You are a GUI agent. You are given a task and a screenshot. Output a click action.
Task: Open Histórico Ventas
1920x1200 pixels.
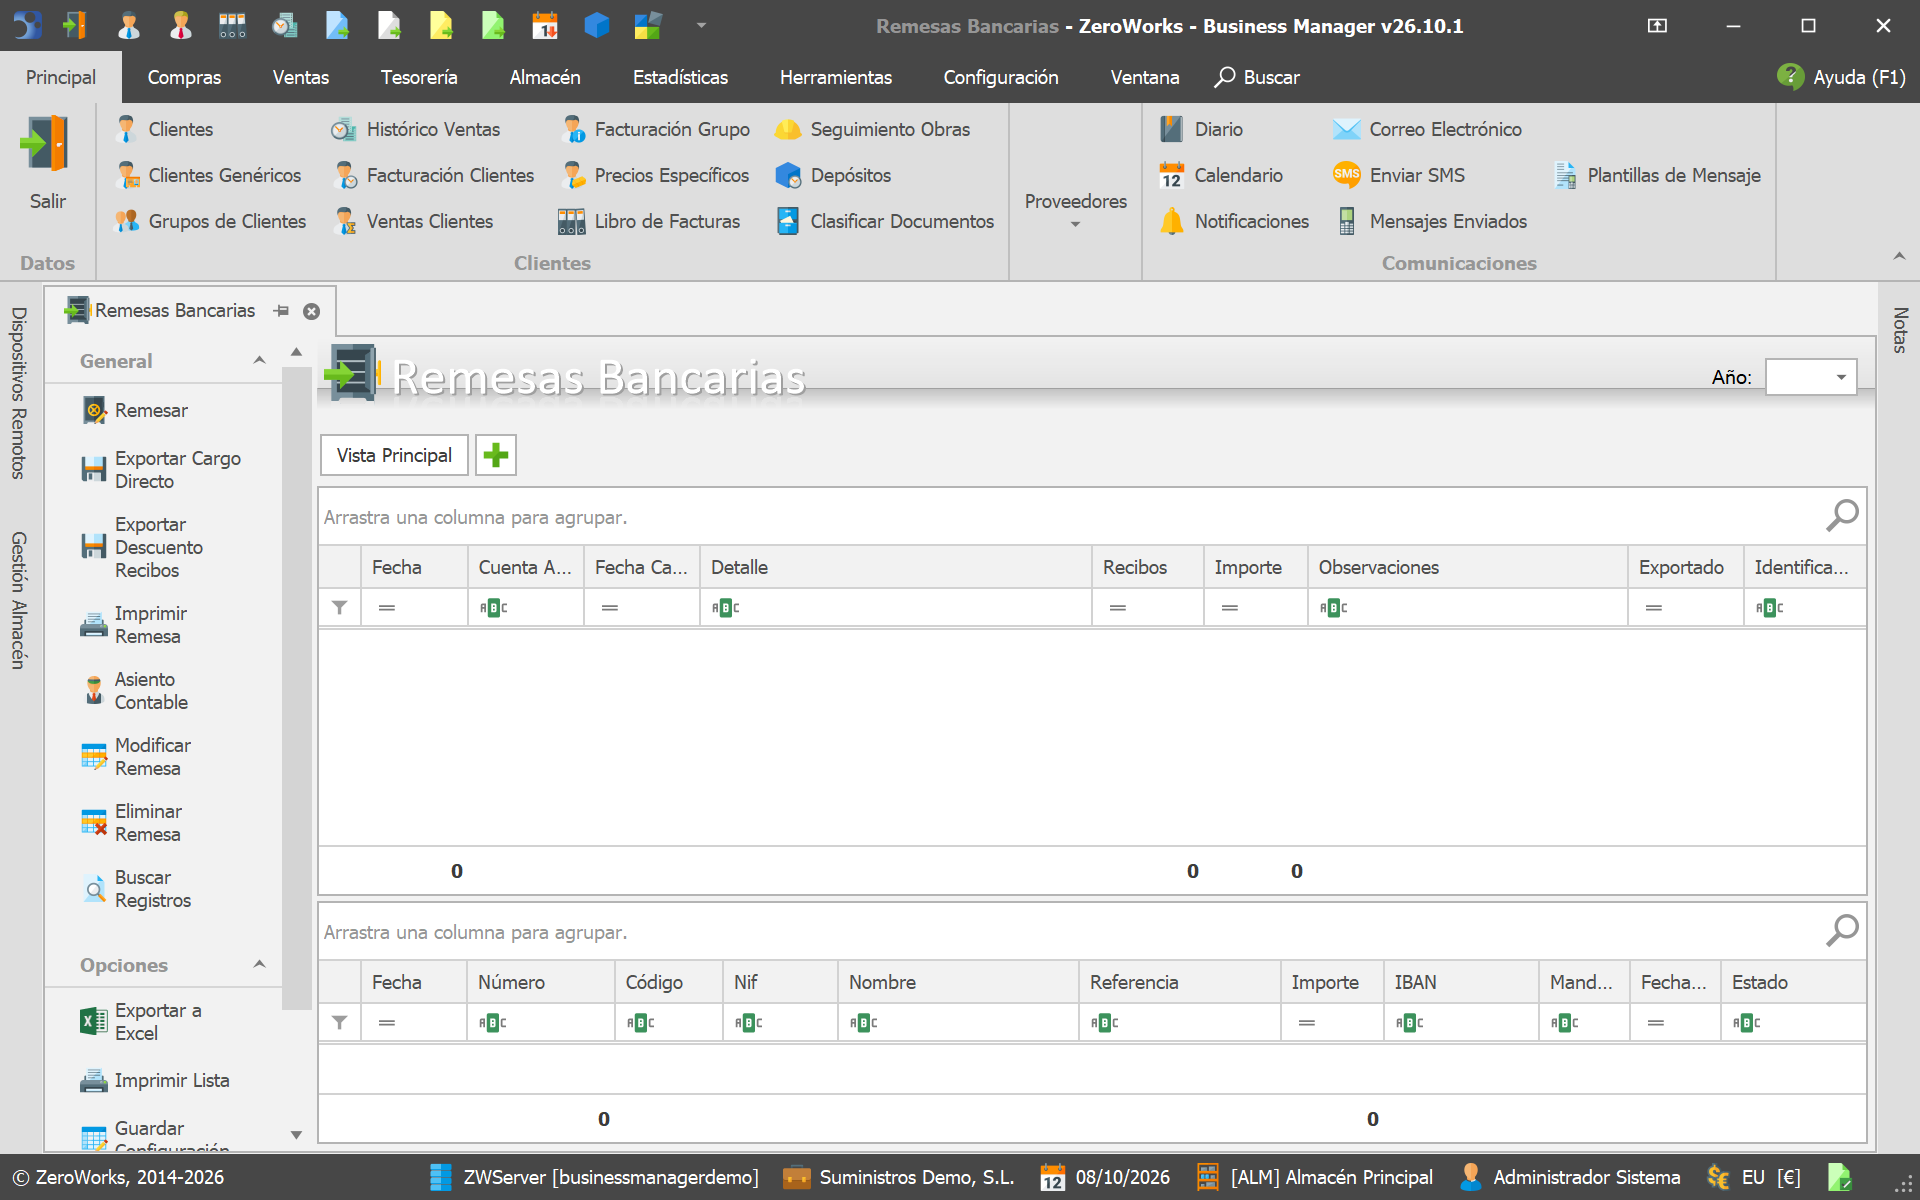tap(416, 129)
